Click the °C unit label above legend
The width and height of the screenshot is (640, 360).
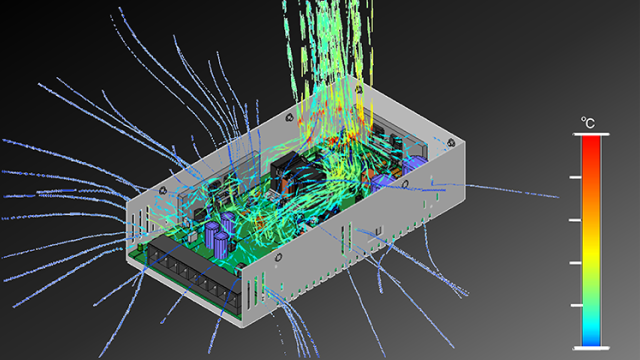point(588,122)
